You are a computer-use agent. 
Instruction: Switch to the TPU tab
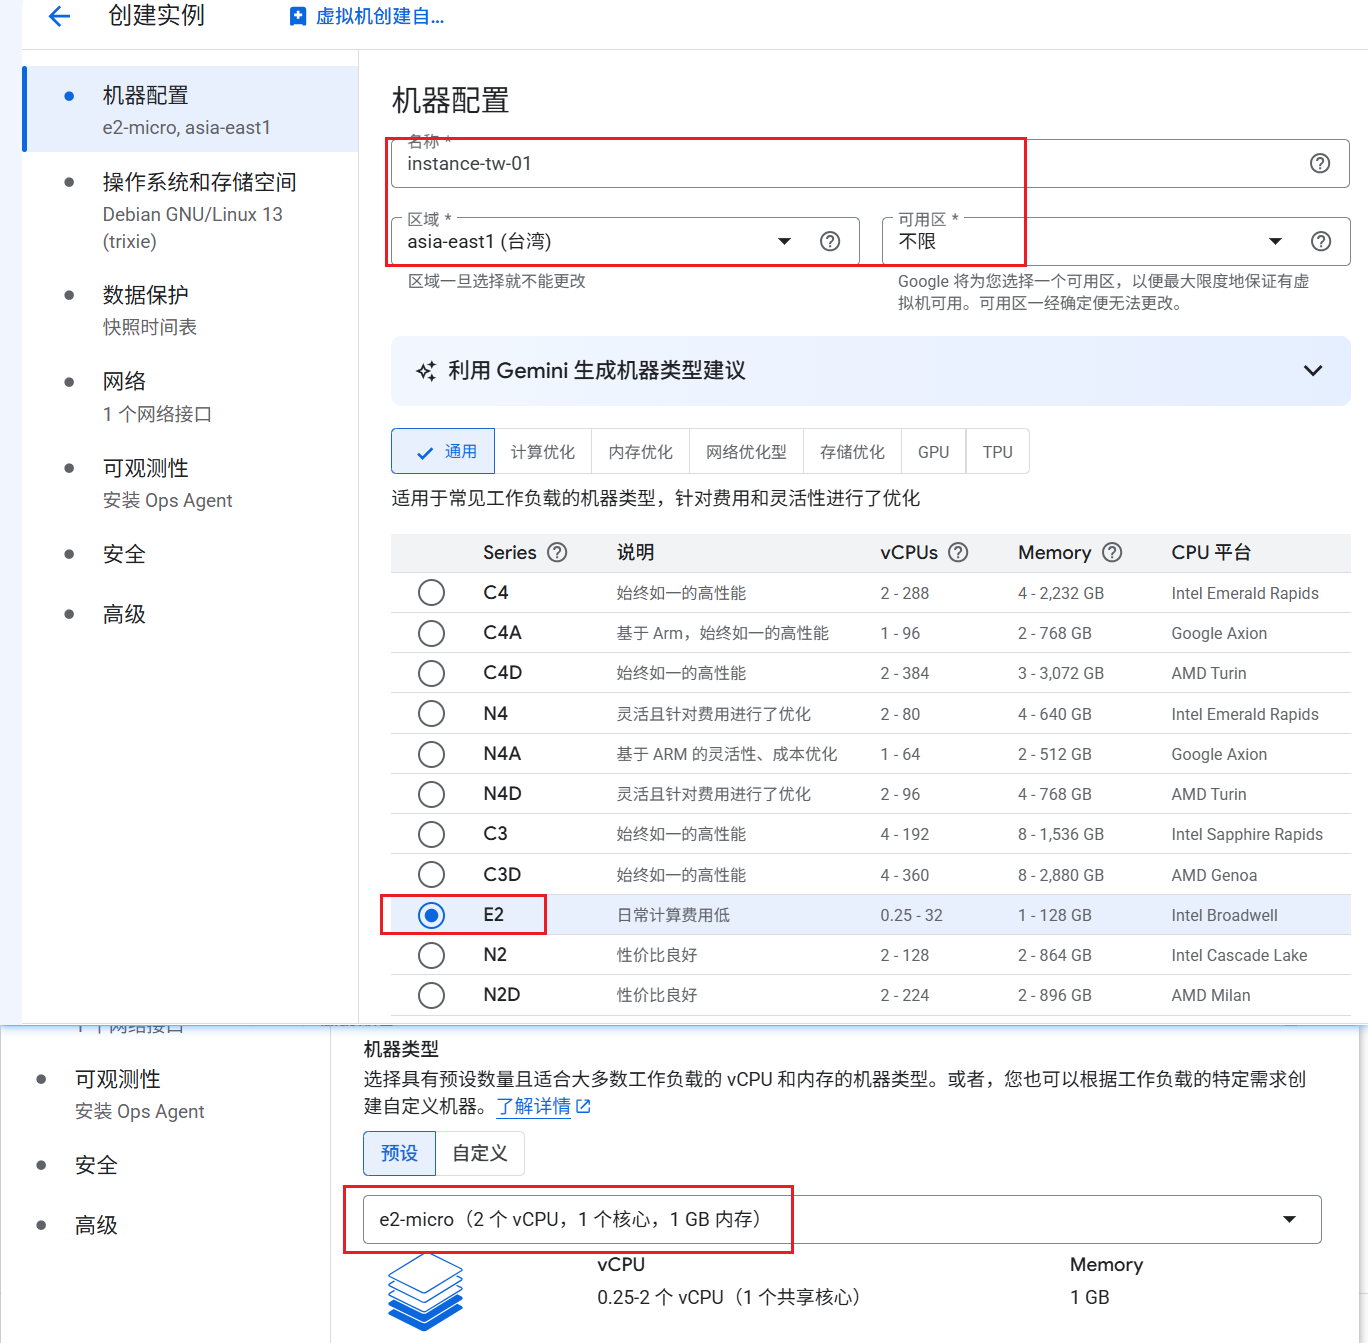998,451
